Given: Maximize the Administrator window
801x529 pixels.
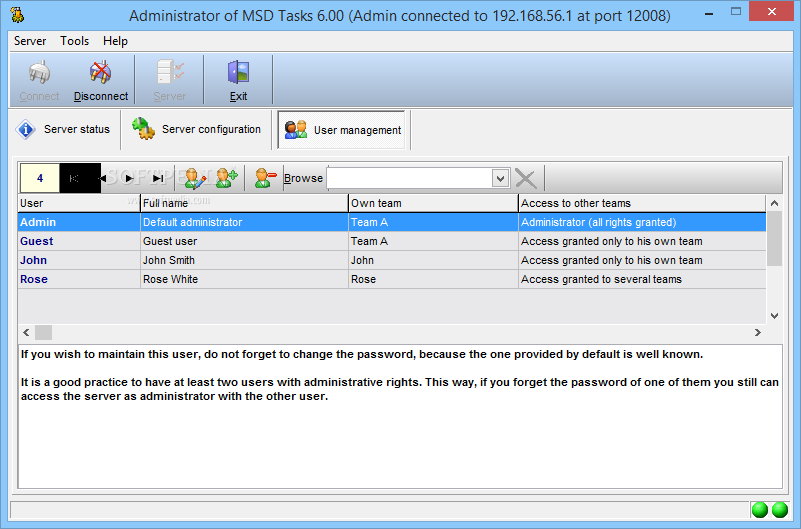Looking at the screenshot, I should (x=736, y=12).
